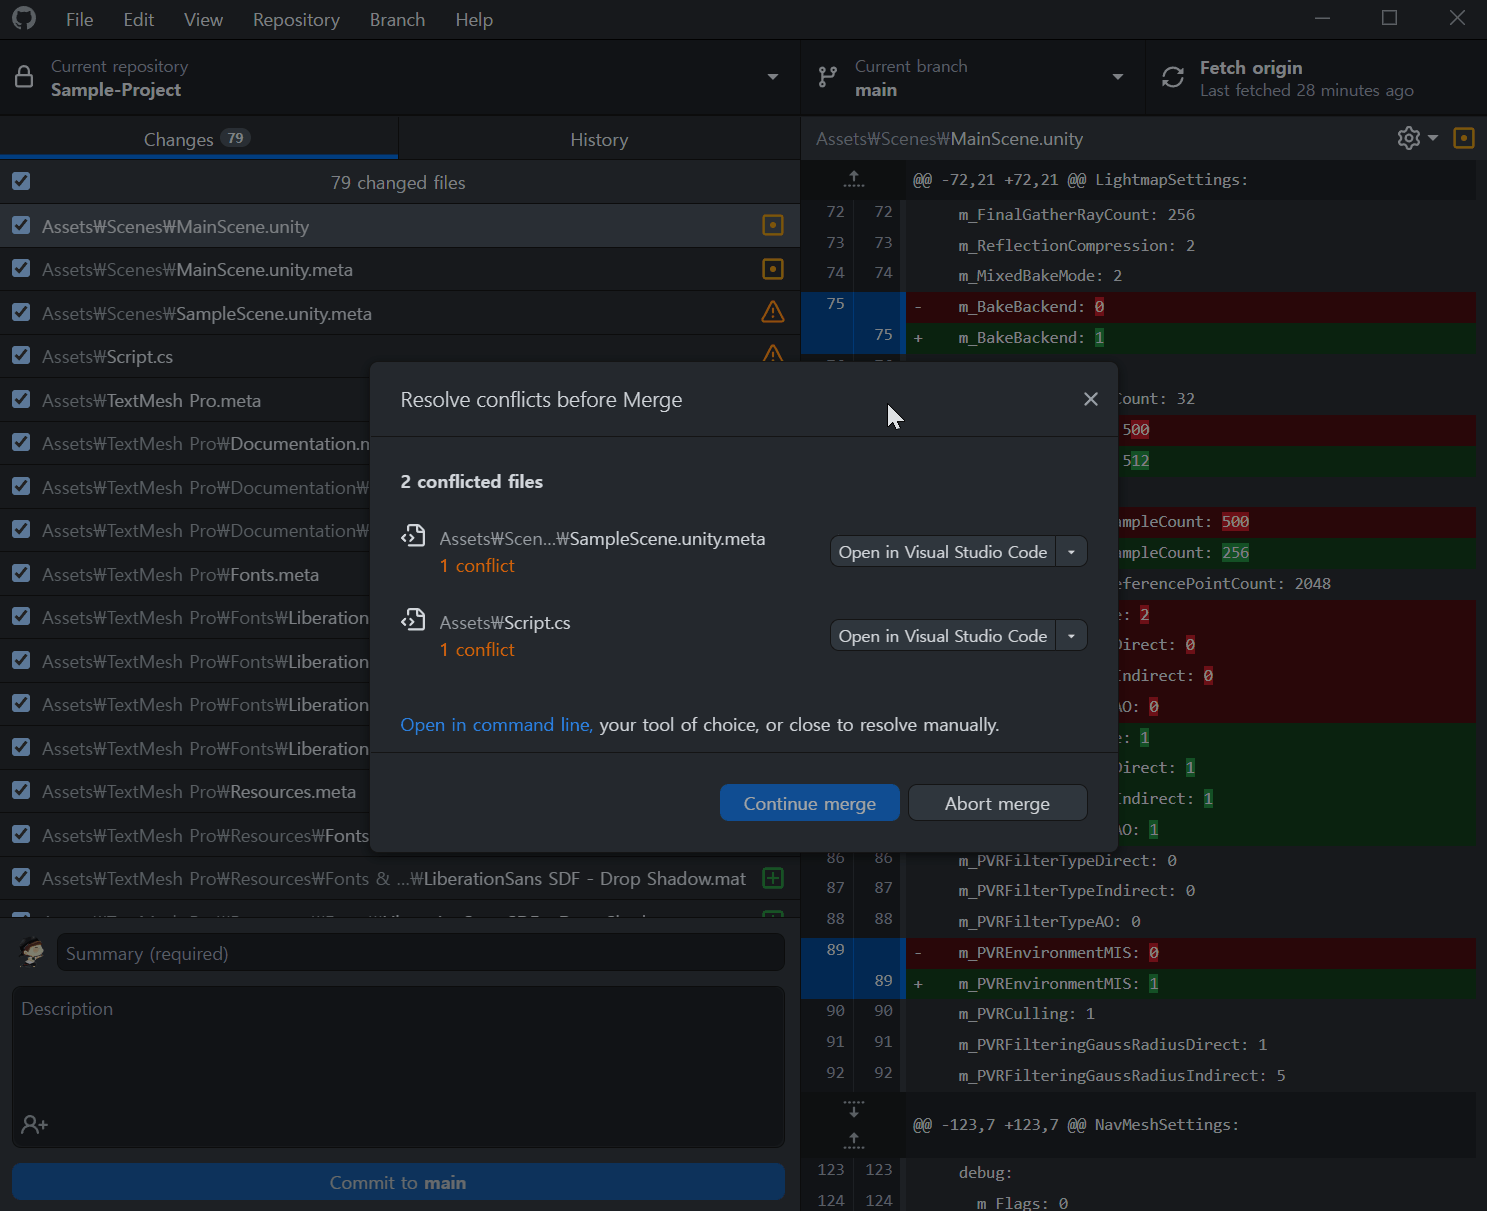
Task: Close the Resolve conflicts dialog
Action: point(1091,399)
